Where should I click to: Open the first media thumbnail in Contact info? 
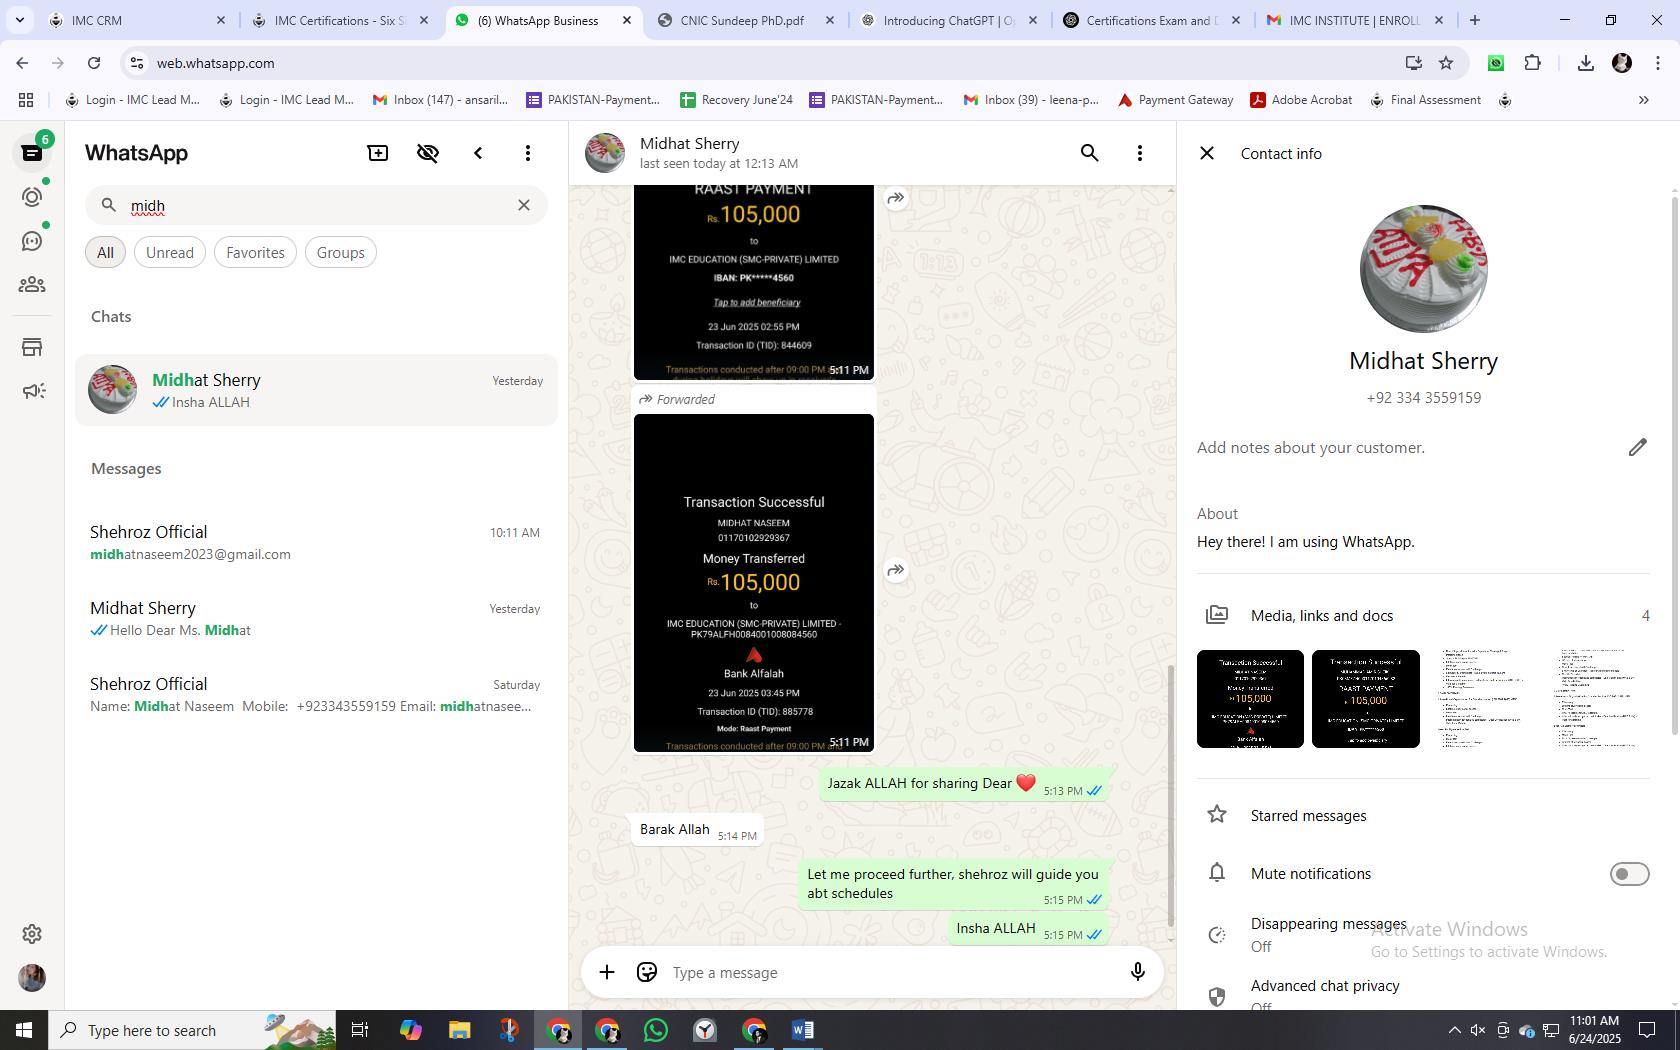(1250, 699)
